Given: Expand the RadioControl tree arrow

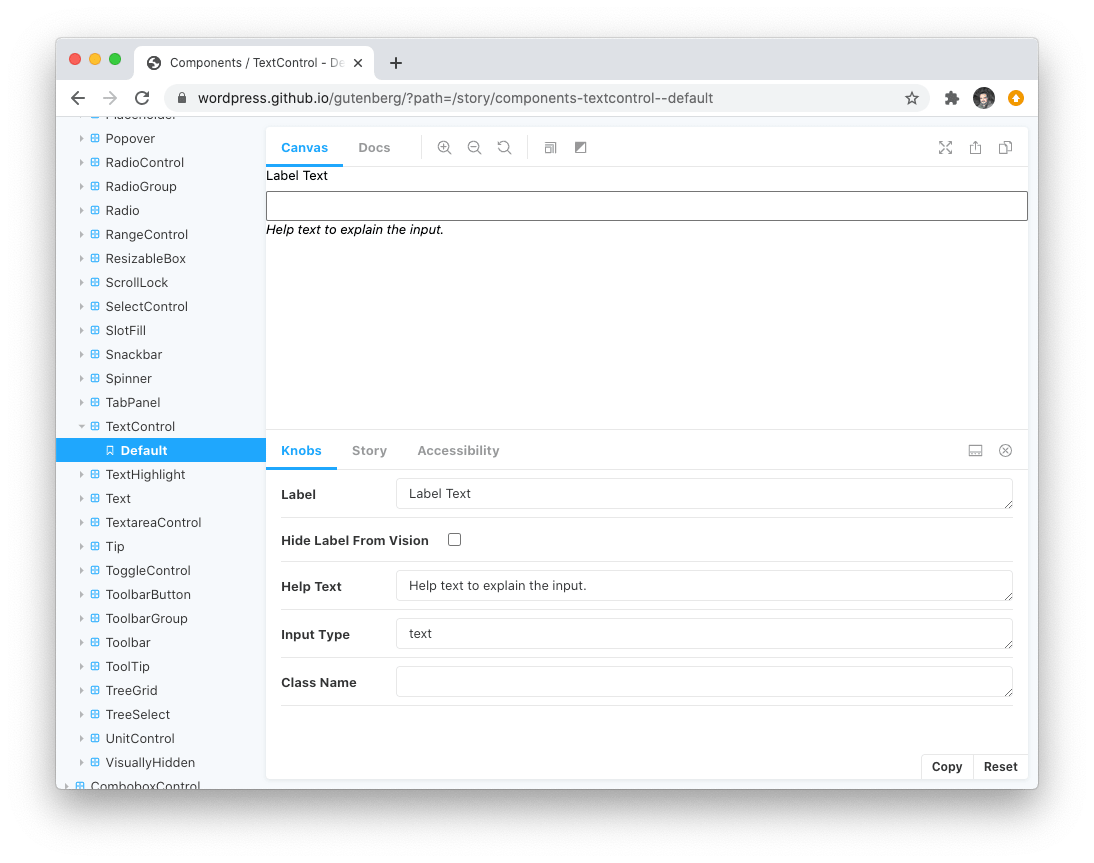Looking at the screenshot, I should tap(82, 163).
